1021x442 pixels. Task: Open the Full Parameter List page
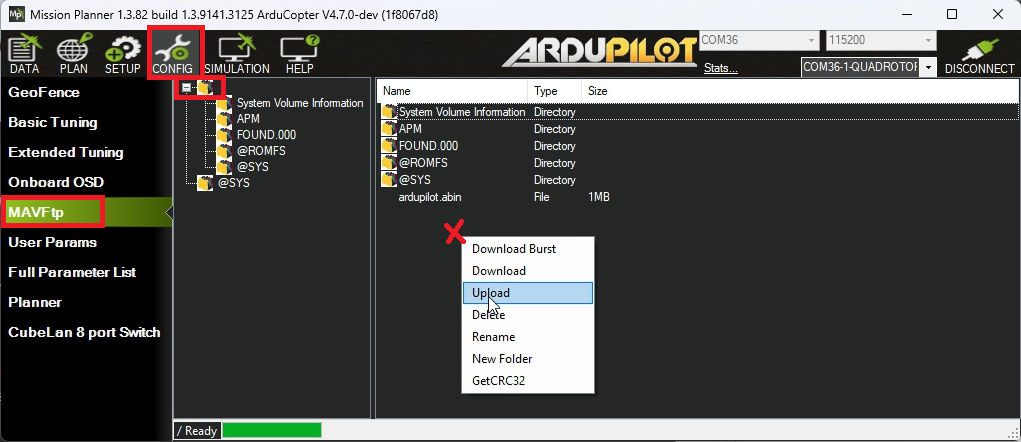coord(72,272)
